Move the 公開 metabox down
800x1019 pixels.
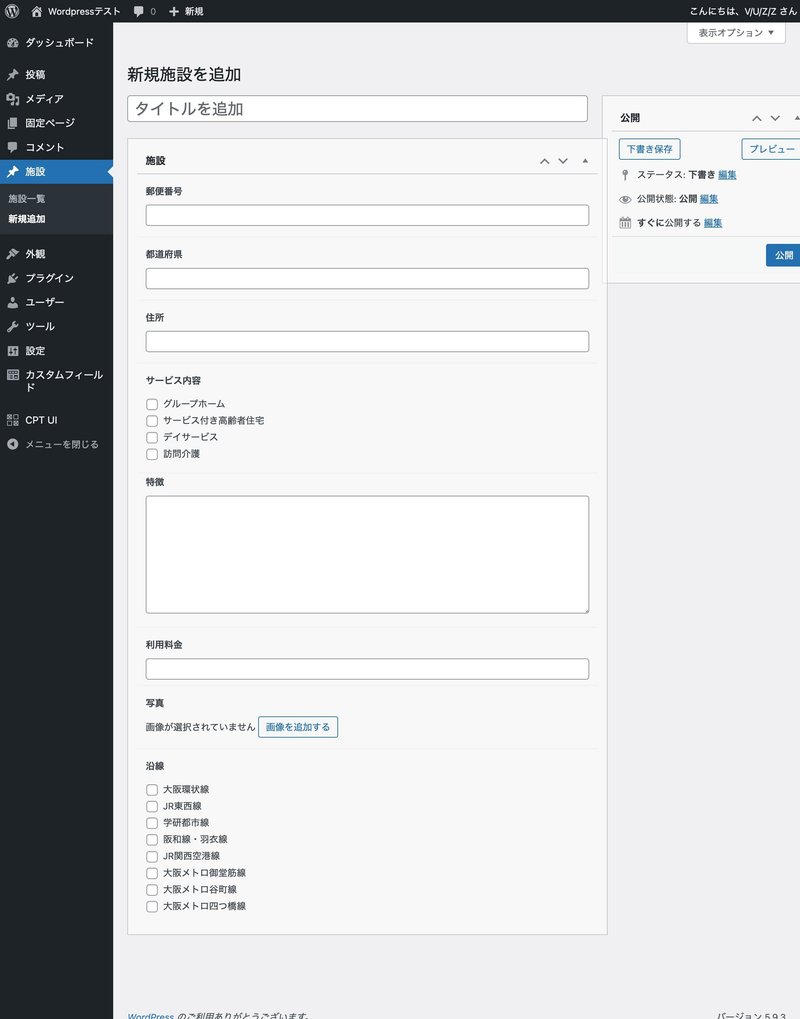775,118
